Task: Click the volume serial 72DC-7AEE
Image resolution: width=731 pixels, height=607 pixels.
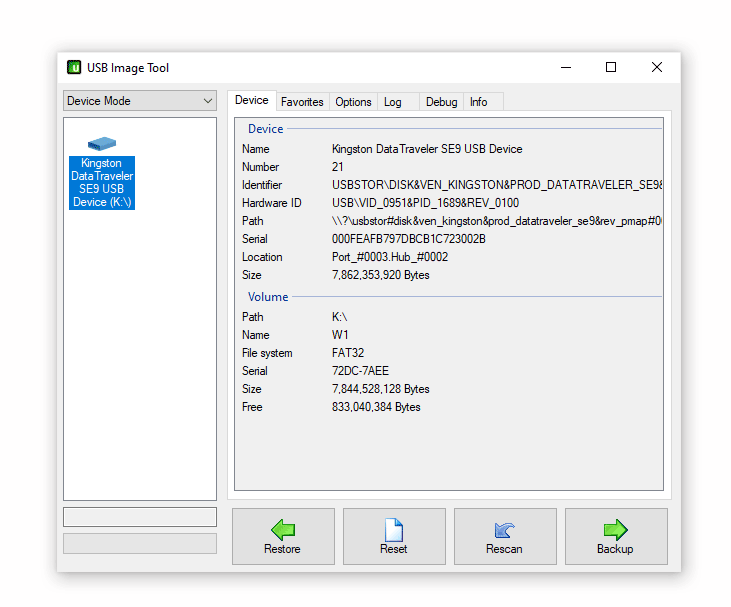Action: [x=360, y=371]
